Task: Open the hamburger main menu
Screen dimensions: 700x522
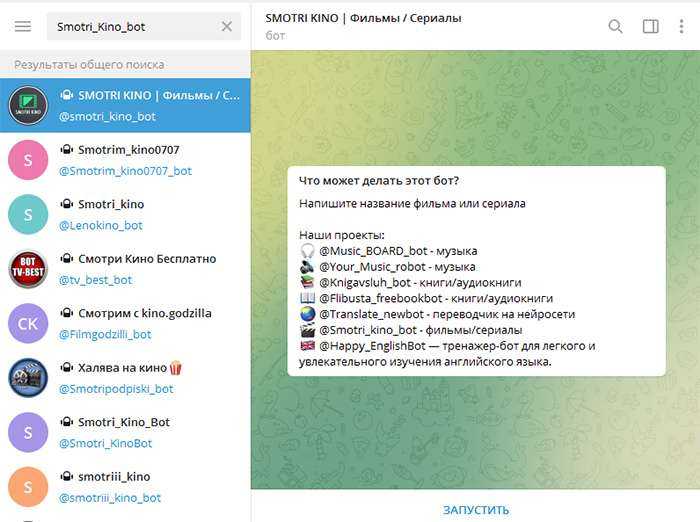Action: point(23,26)
